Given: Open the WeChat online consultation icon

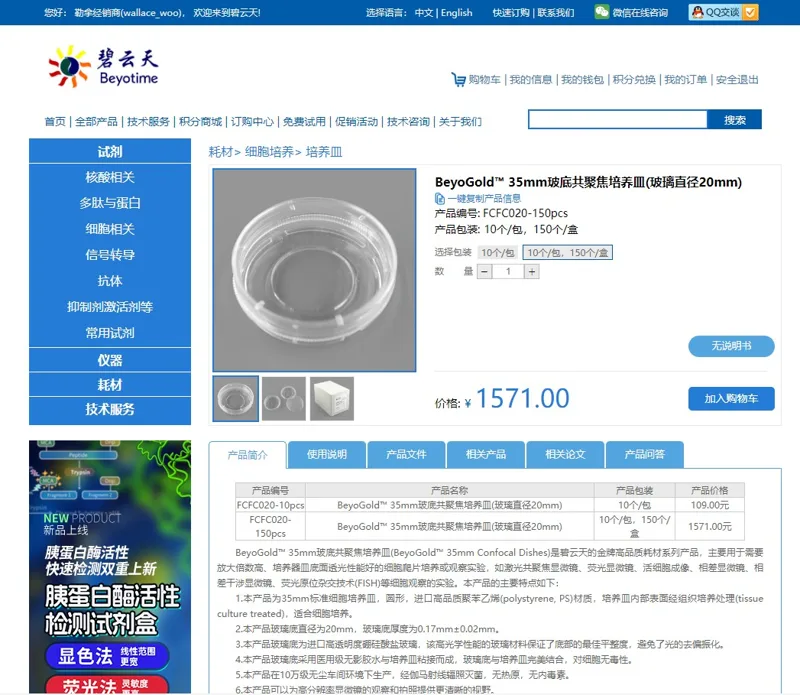Looking at the screenshot, I should 602,12.
